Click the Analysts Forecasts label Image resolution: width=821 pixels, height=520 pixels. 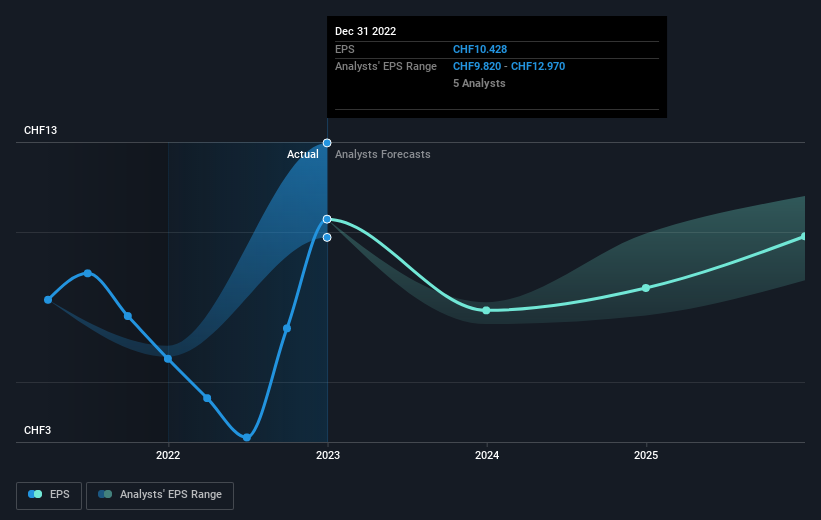[383, 154]
